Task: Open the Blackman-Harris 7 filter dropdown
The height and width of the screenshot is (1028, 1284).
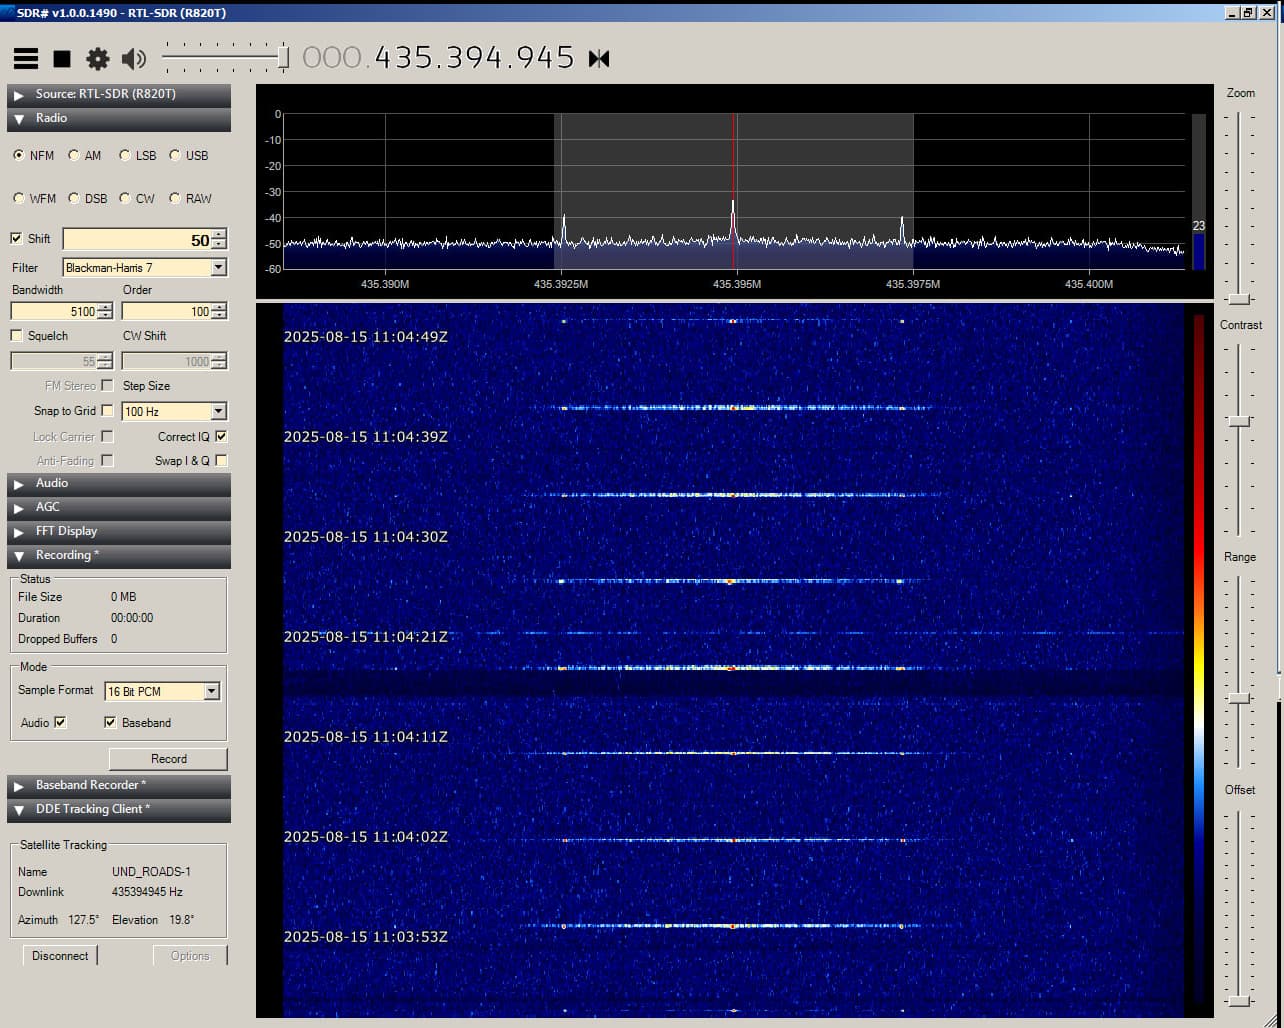Action: [x=218, y=268]
